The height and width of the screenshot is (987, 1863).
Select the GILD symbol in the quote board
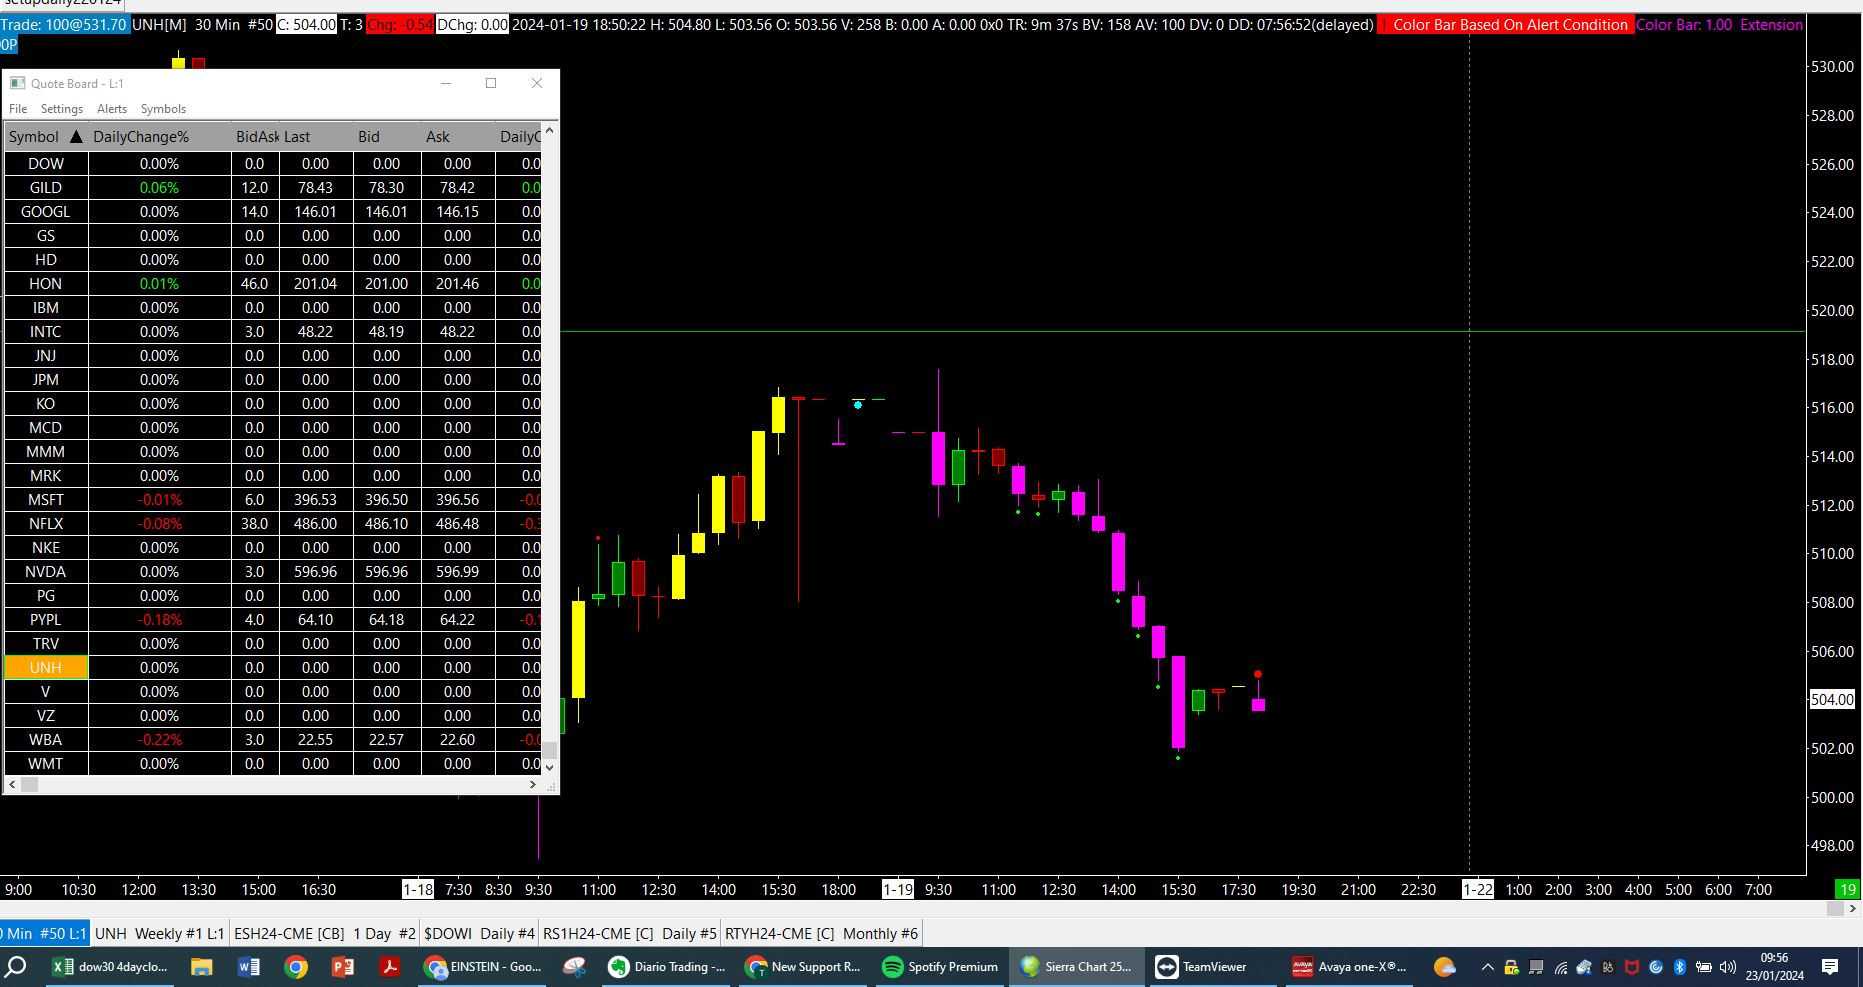click(46, 188)
